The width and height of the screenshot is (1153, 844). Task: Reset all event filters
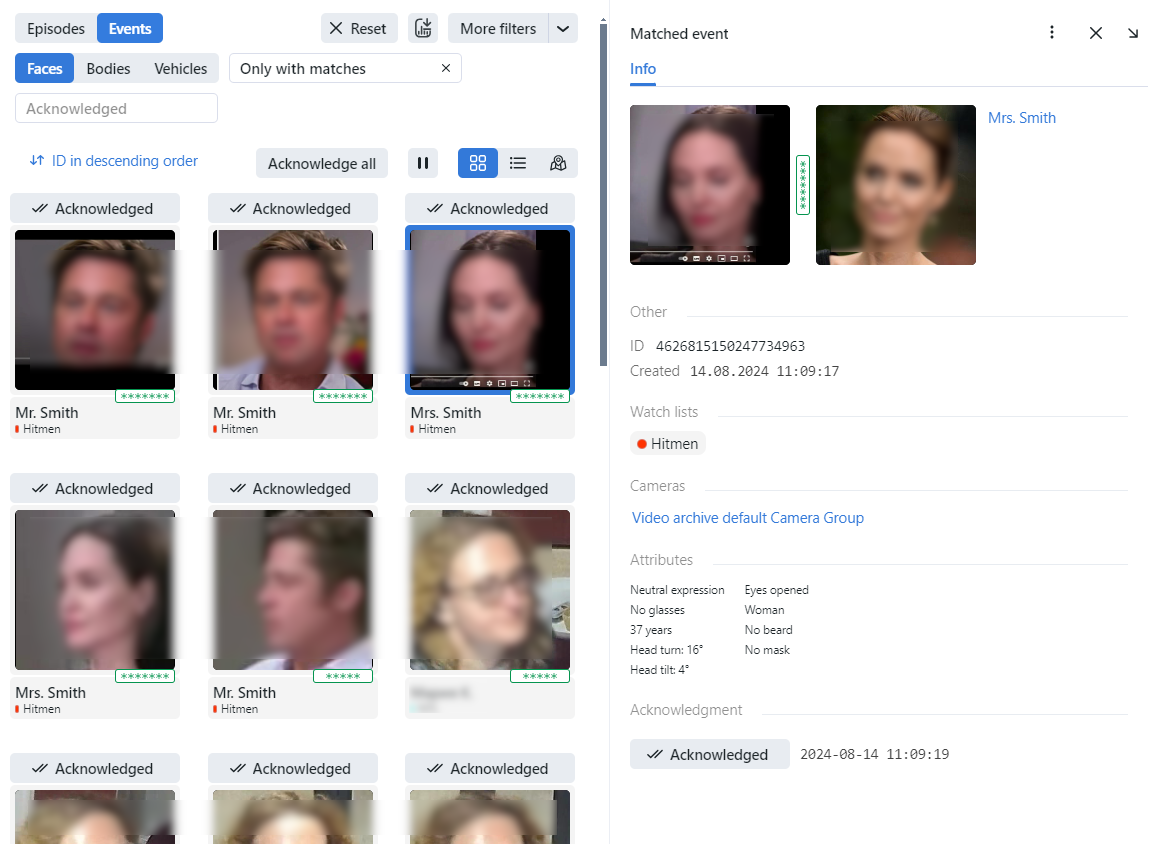pos(359,29)
